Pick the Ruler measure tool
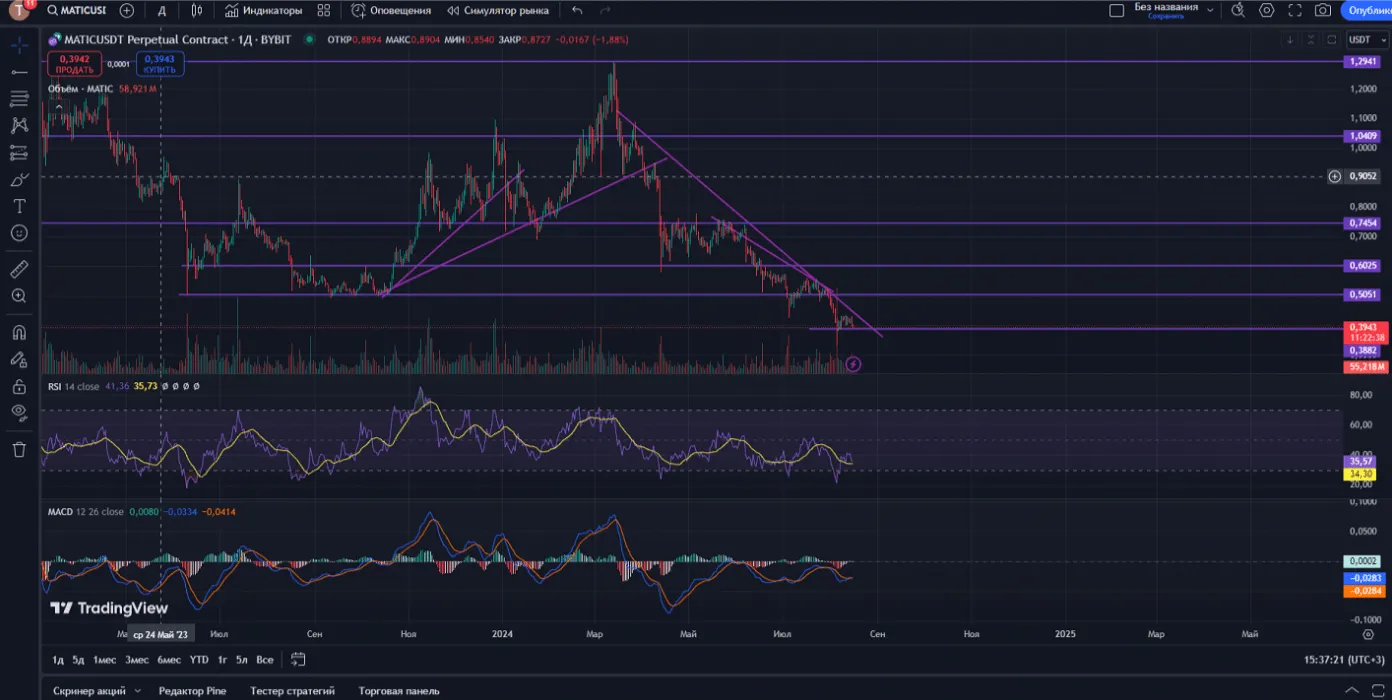This screenshot has height=700, width=1392. (19, 270)
